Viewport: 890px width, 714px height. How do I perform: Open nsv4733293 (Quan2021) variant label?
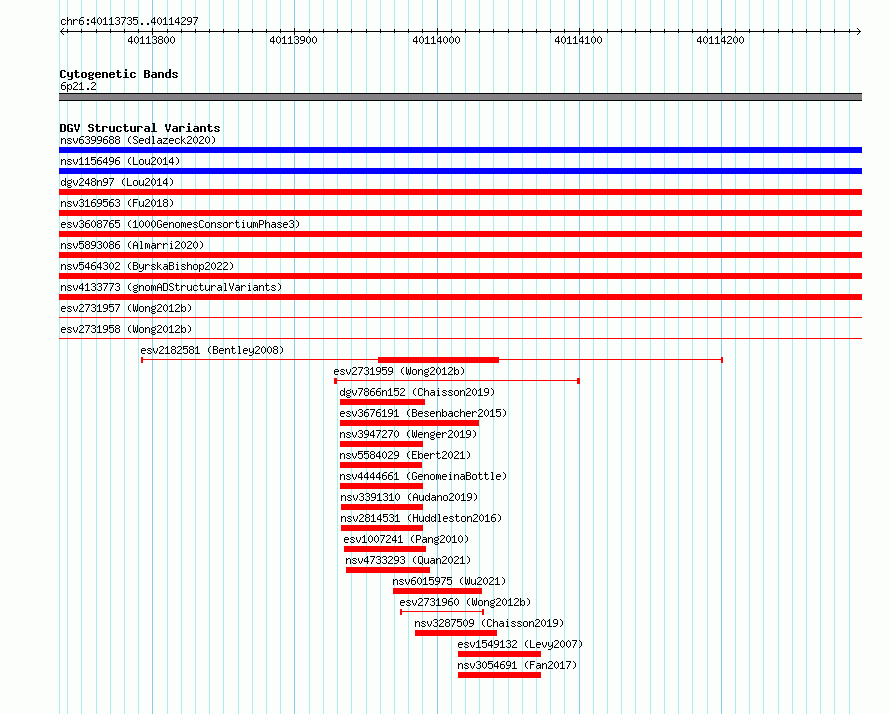[408, 560]
